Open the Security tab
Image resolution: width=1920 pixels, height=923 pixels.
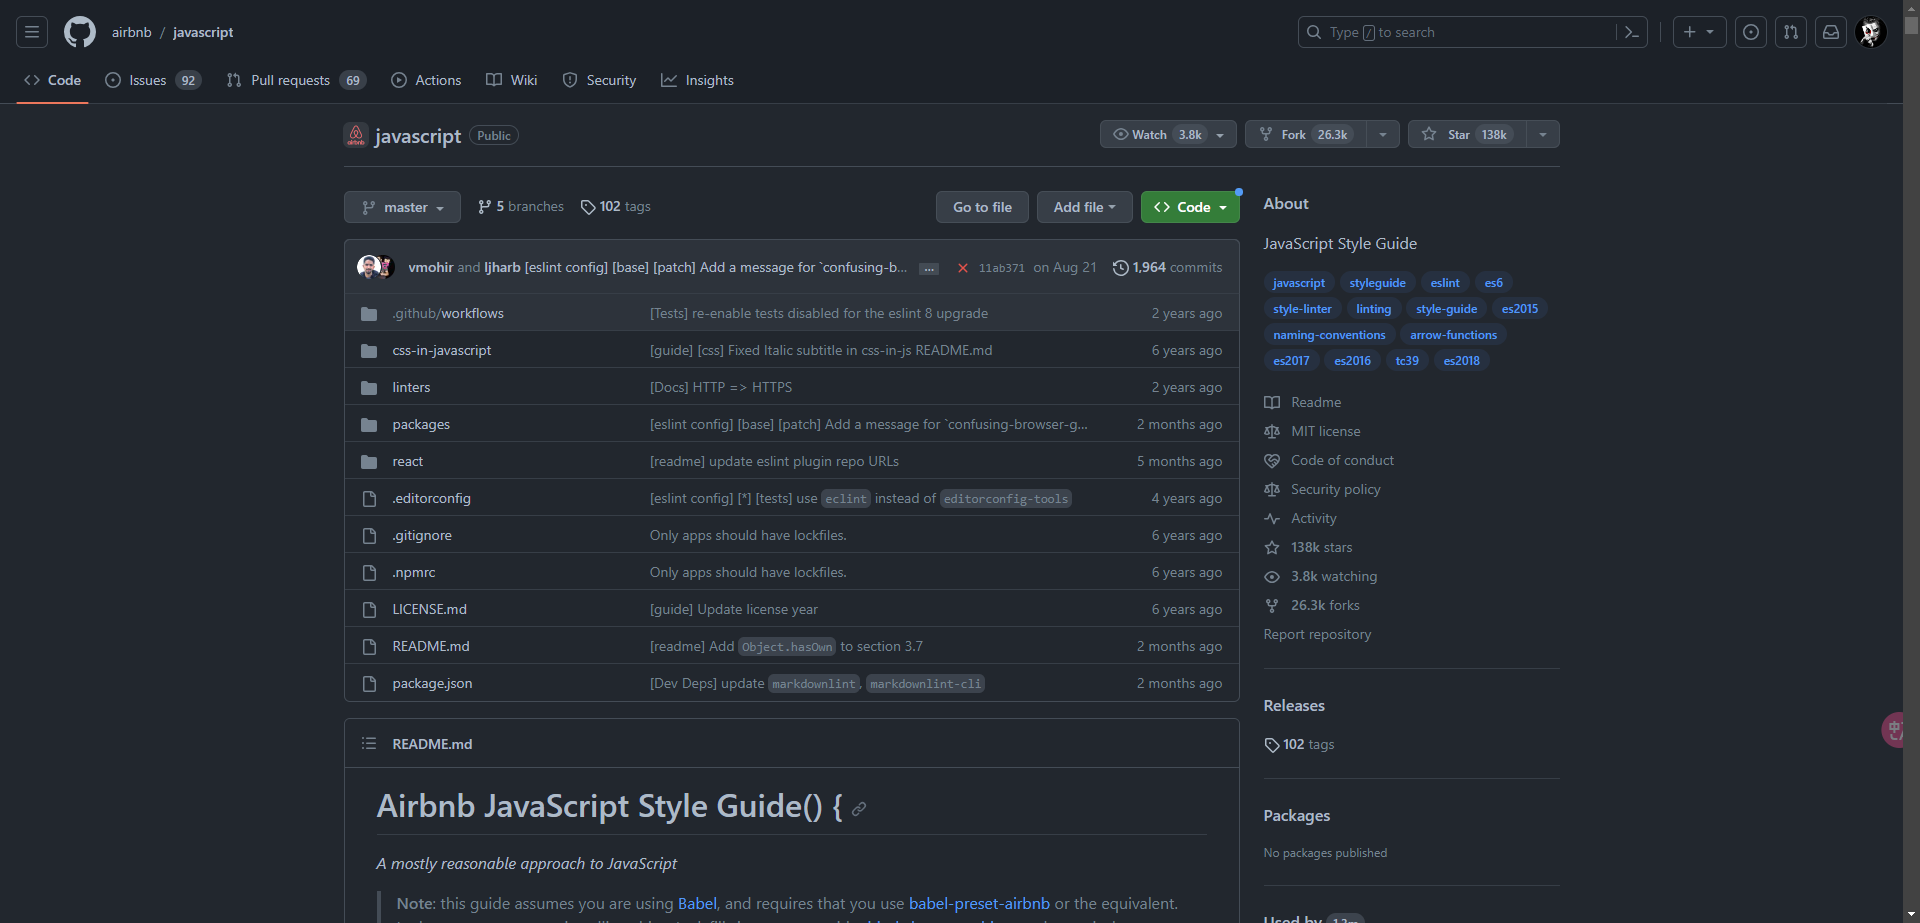coord(599,80)
